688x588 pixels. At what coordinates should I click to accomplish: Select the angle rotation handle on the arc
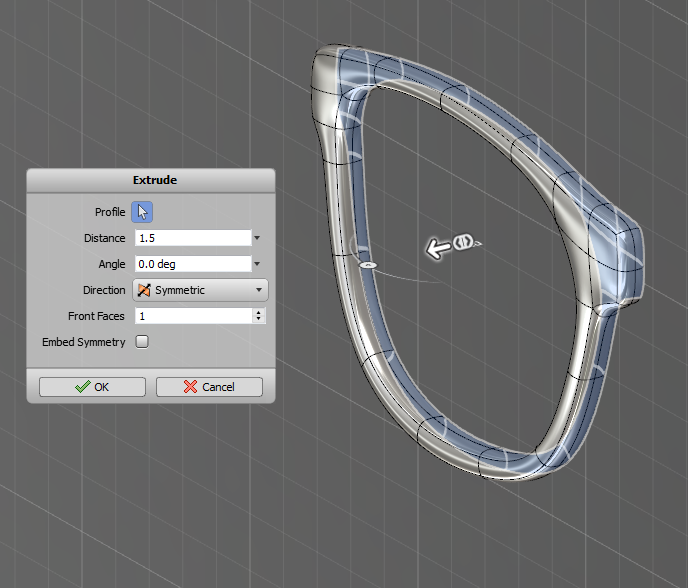click(x=368, y=265)
